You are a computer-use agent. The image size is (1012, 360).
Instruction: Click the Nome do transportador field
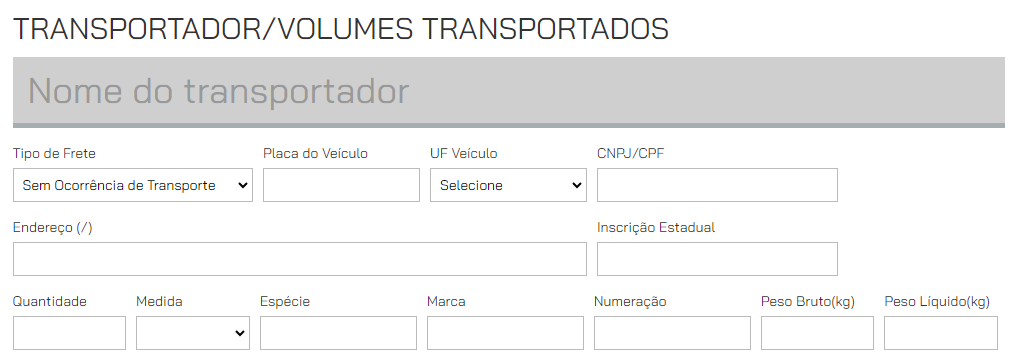point(509,92)
